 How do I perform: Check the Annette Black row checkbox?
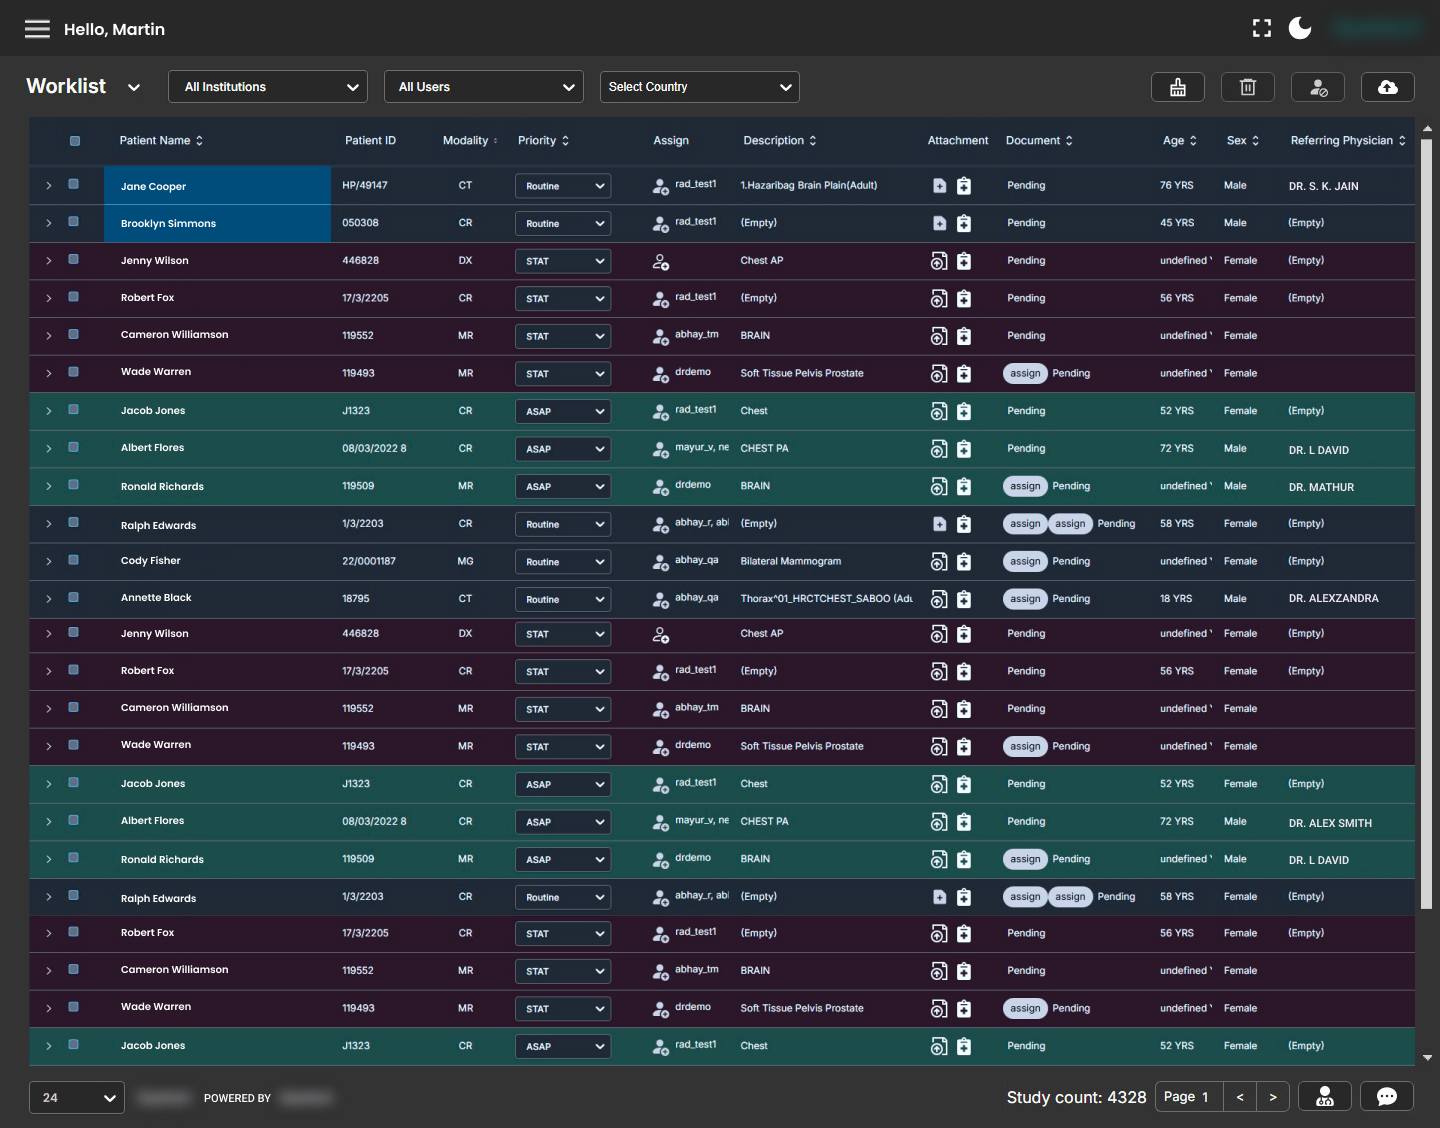(x=74, y=597)
